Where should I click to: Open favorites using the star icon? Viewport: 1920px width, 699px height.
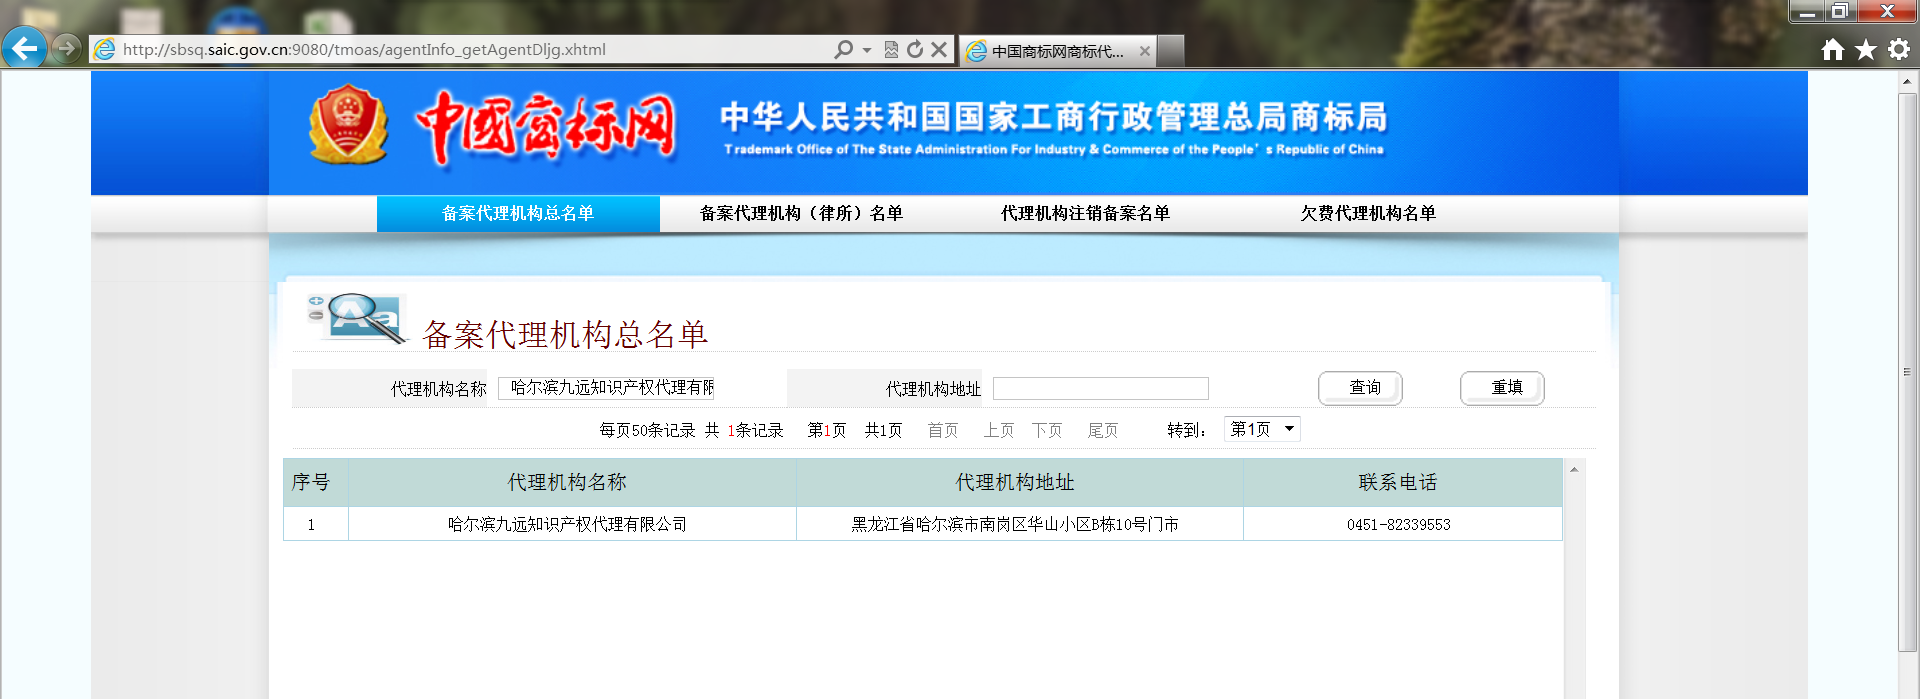1865,50
